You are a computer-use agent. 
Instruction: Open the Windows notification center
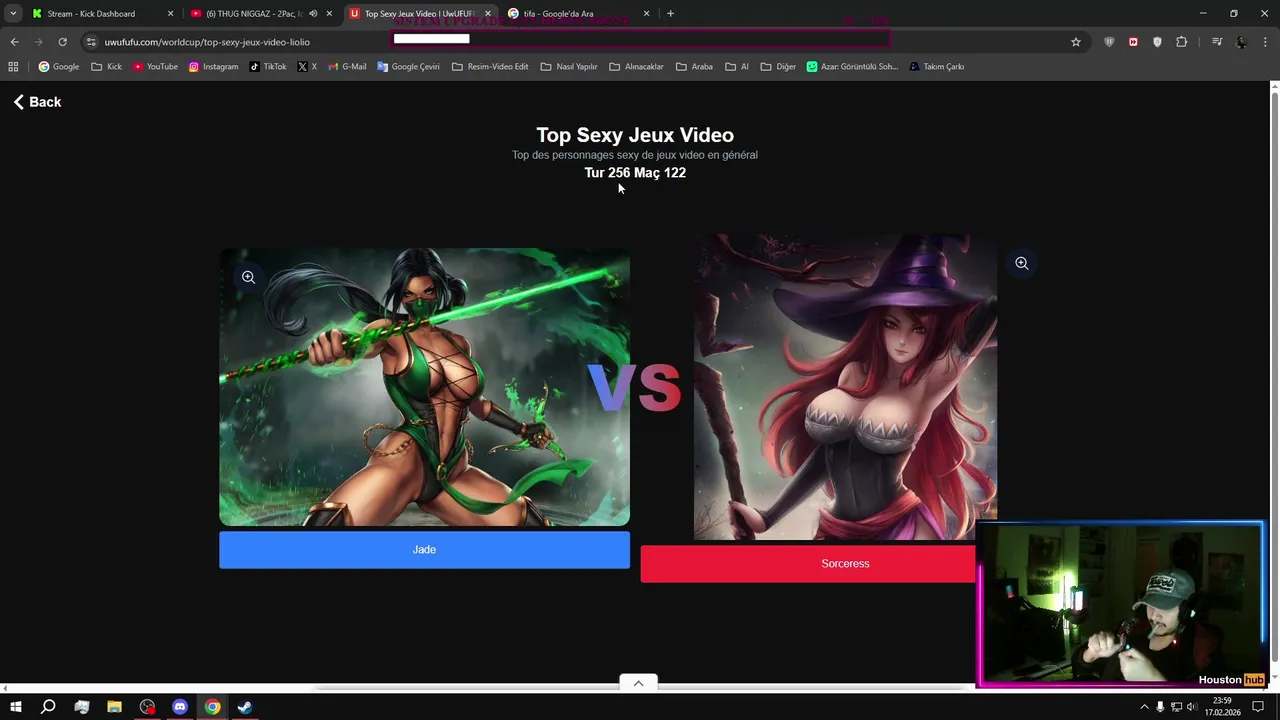(1258, 707)
